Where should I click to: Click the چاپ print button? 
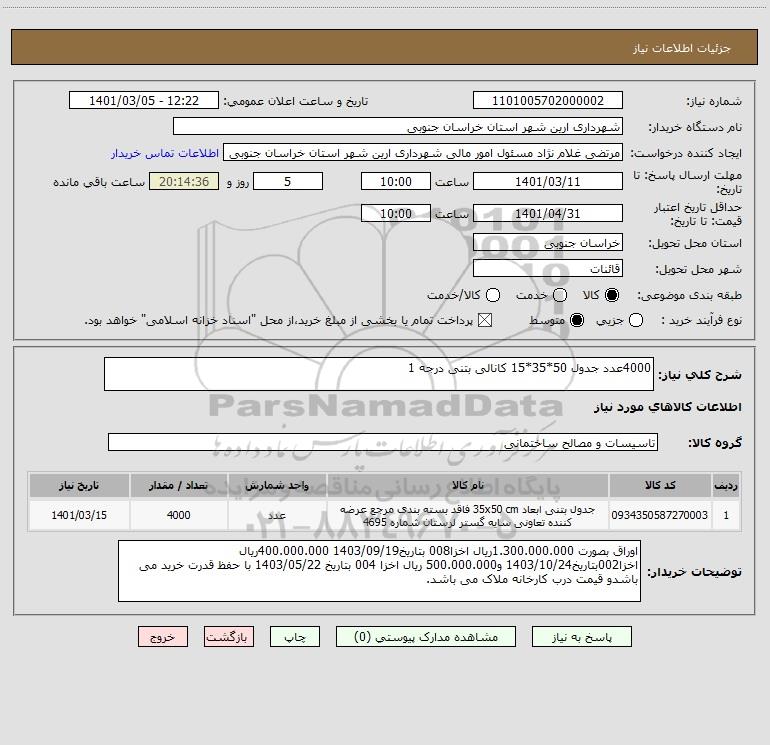[x=295, y=637]
